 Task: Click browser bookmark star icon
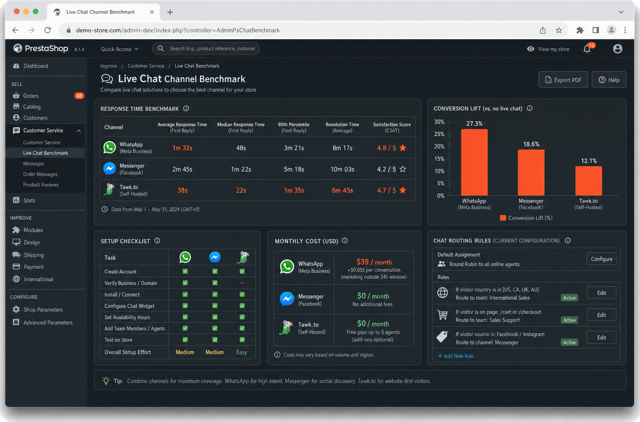559,30
